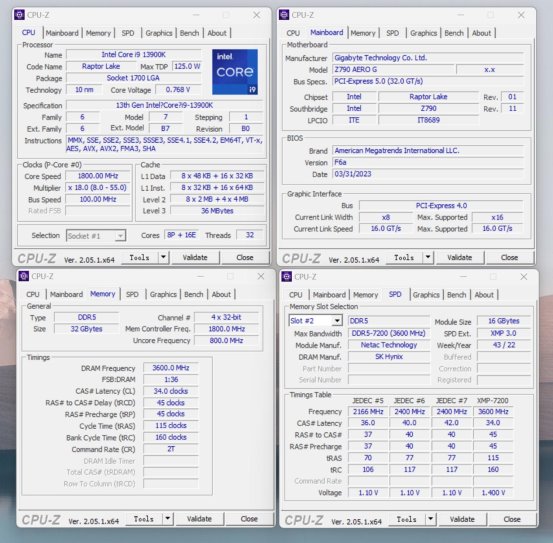Click the DDR5 memory type field in the Memory window
The width and height of the screenshot is (553, 543).
87,317
